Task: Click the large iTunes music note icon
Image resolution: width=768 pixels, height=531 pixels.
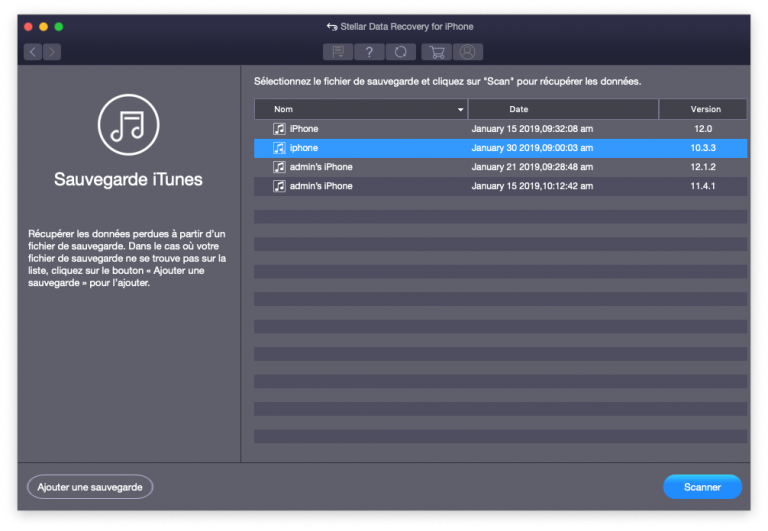Action: pos(128,125)
